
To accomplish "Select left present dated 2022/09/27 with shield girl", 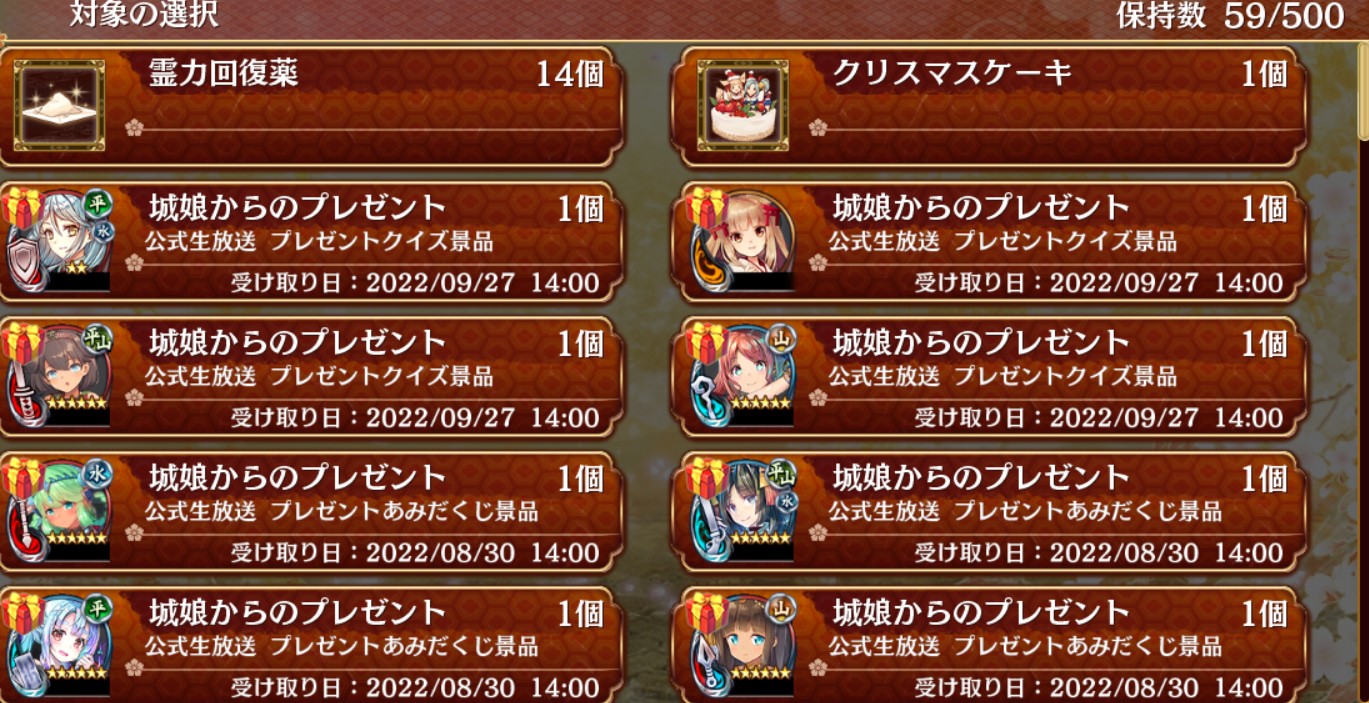I will click(x=312, y=241).
